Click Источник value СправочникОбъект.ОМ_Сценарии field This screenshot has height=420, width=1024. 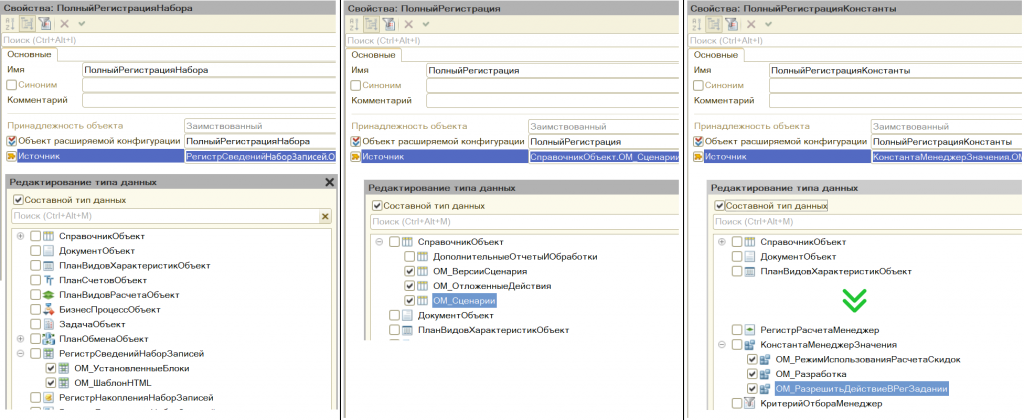click(604, 156)
